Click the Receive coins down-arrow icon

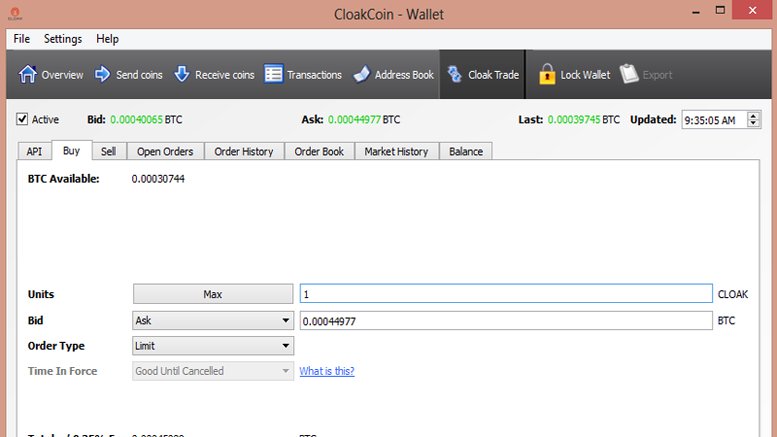[182, 74]
